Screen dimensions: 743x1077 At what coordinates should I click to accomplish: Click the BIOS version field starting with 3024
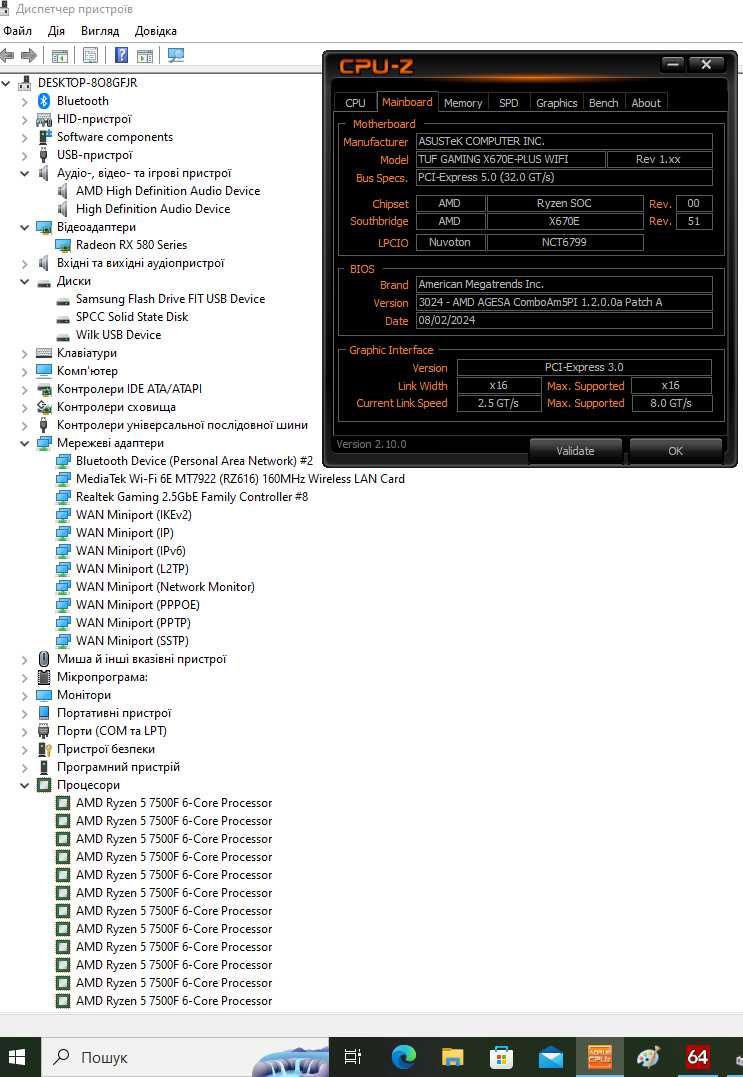tap(564, 302)
